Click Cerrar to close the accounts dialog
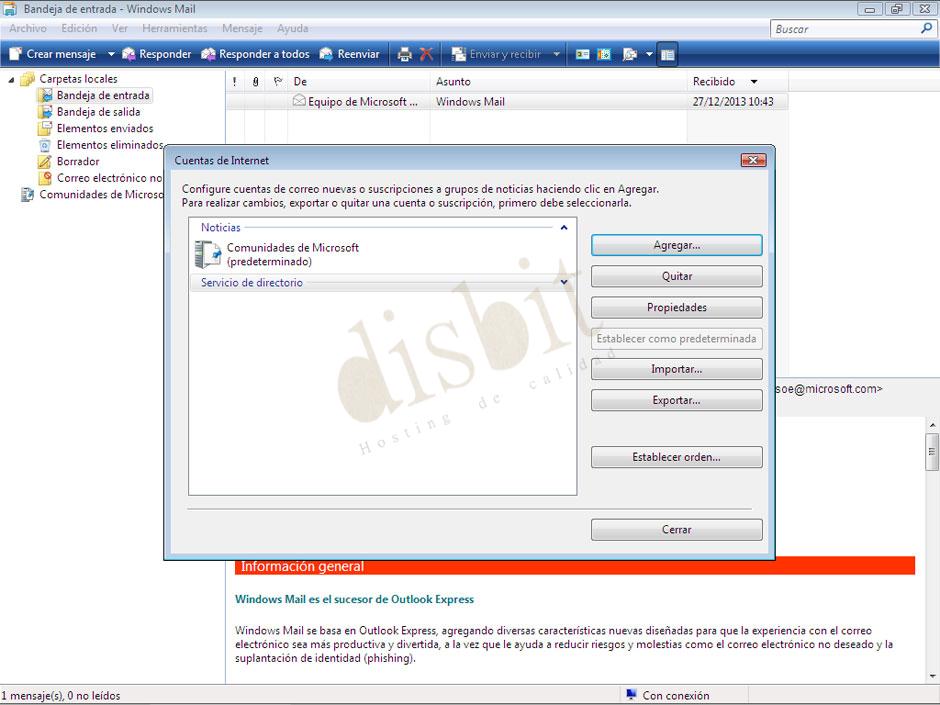 pos(676,529)
